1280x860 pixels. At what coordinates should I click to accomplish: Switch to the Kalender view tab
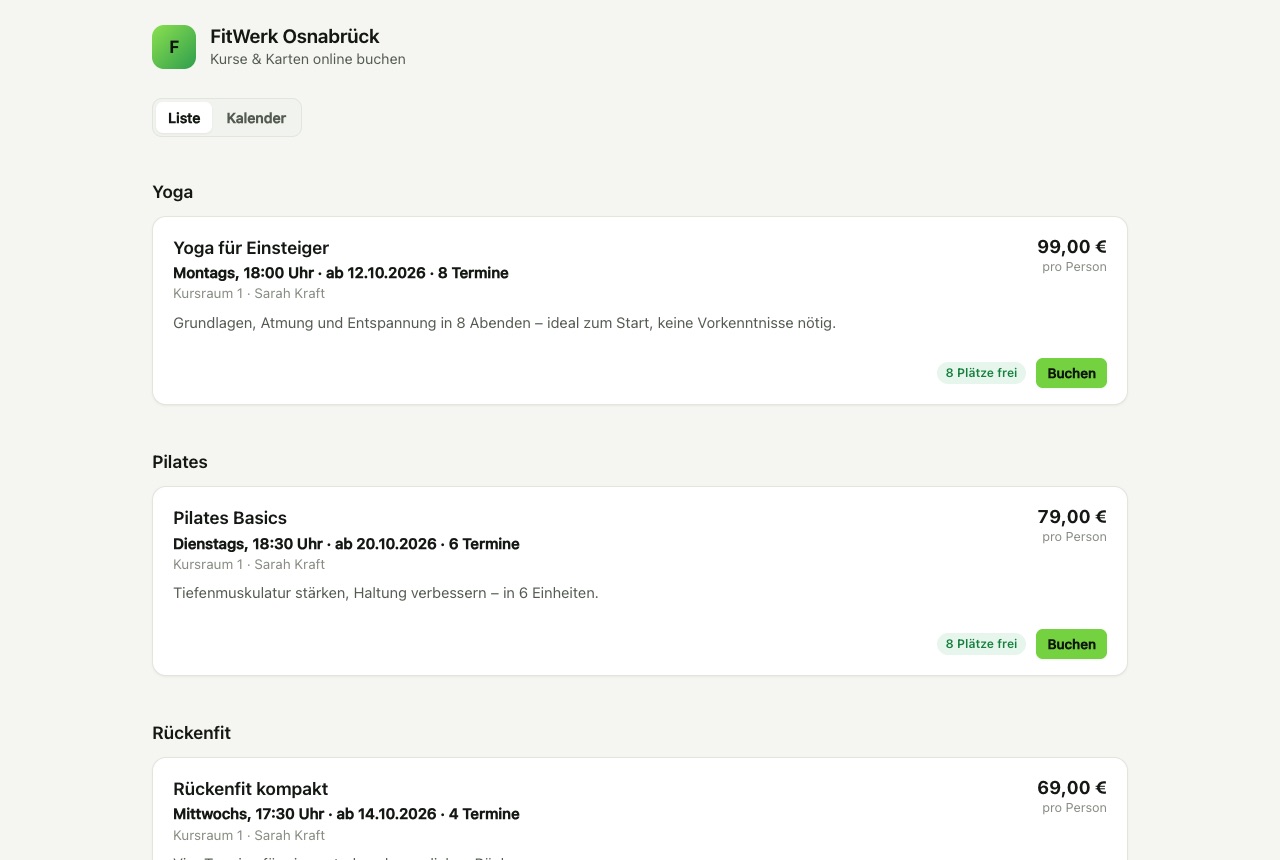[x=256, y=118]
